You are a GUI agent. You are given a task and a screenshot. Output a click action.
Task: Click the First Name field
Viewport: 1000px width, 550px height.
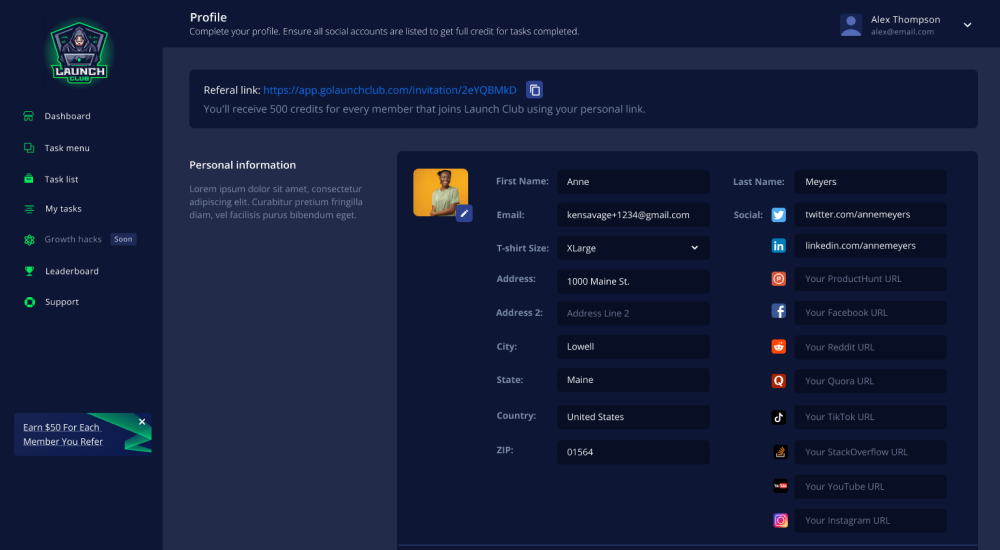pos(633,182)
